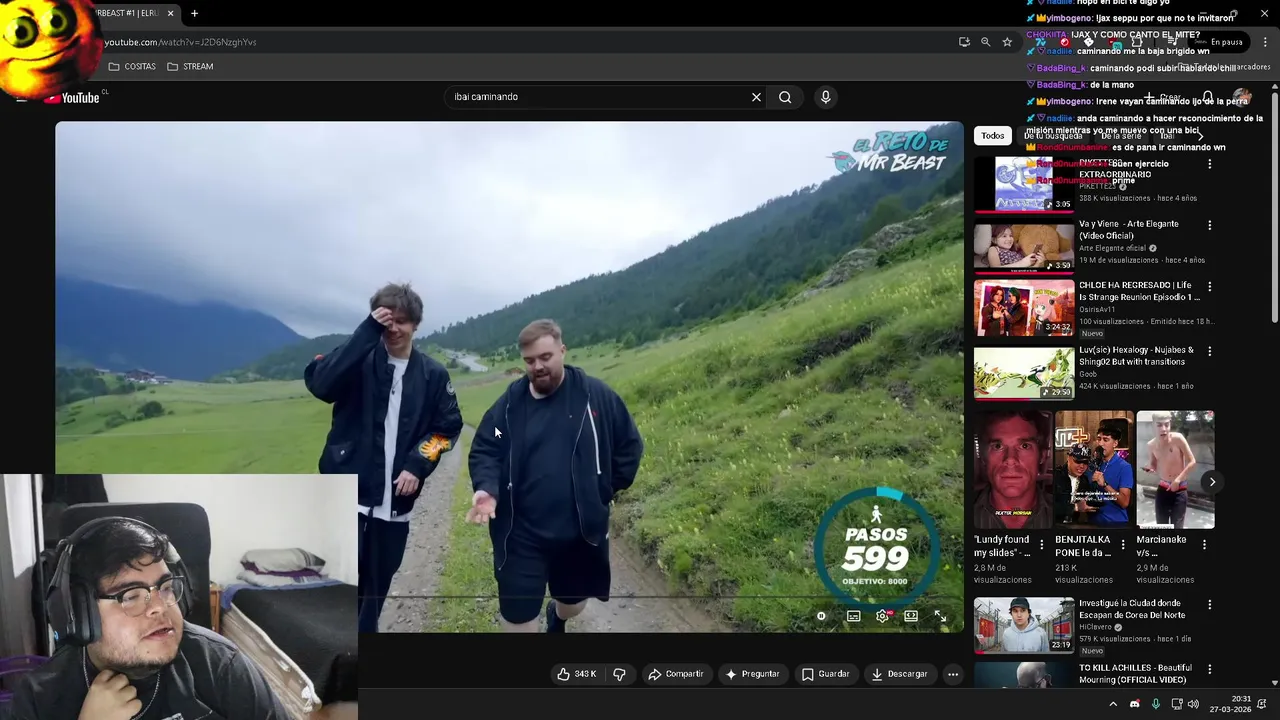The width and height of the screenshot is (1280, 720).
Task: Clear the search box with the X icon
Action: tap(756, 97)
